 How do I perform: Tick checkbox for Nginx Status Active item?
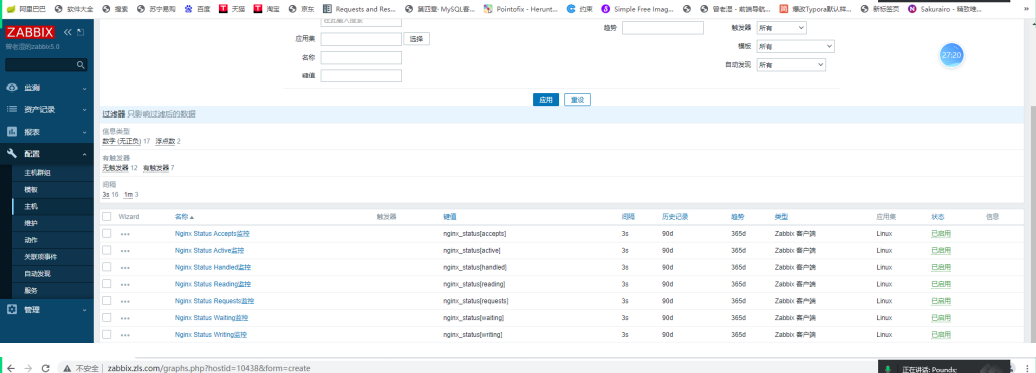[107, 250]
